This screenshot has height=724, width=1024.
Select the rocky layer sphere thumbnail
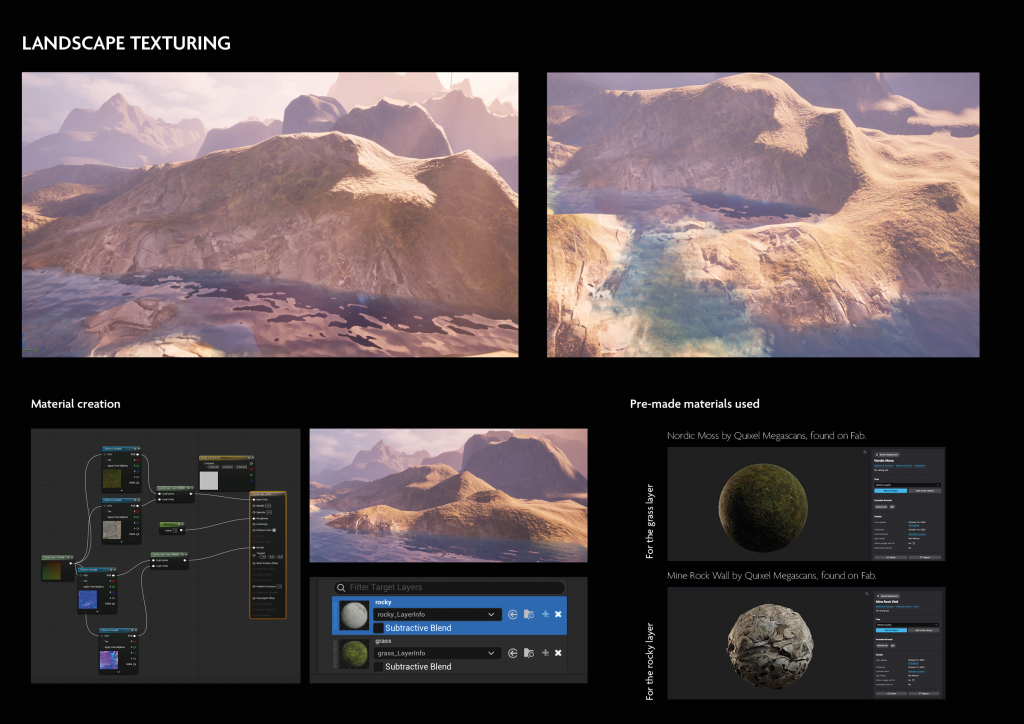point(354,615)
